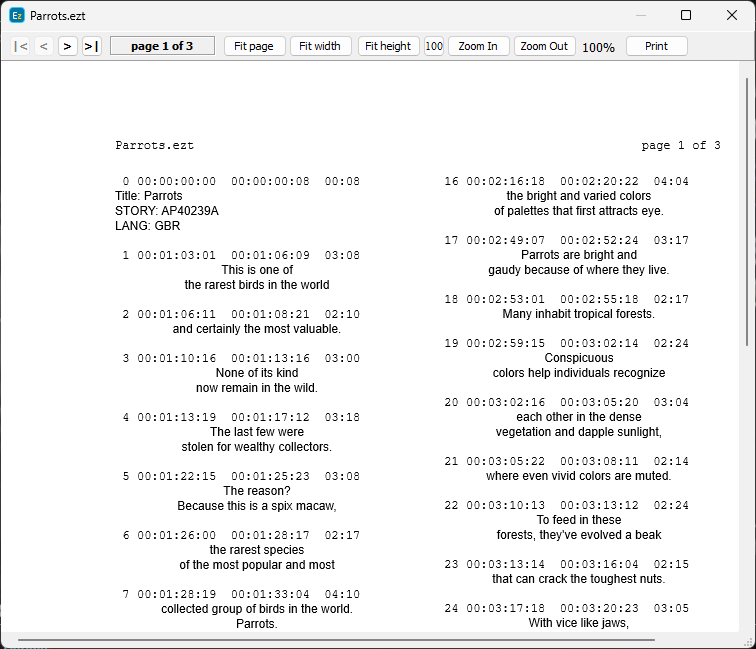Viewport: 756px width, 649px height.
Task: Close the Parrots.ezt preview window
Action: pos(732,15)
